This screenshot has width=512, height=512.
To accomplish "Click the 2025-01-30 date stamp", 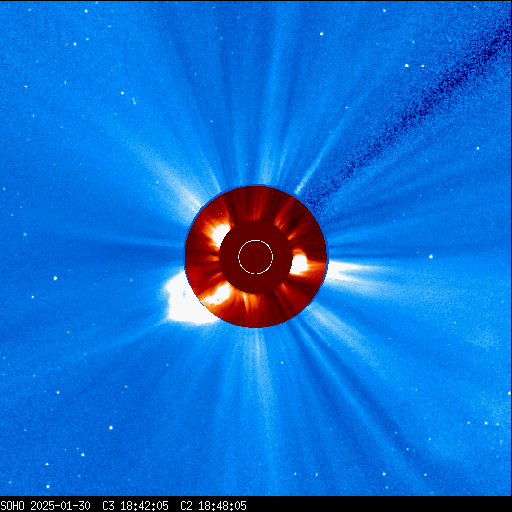I will (60, 506).
